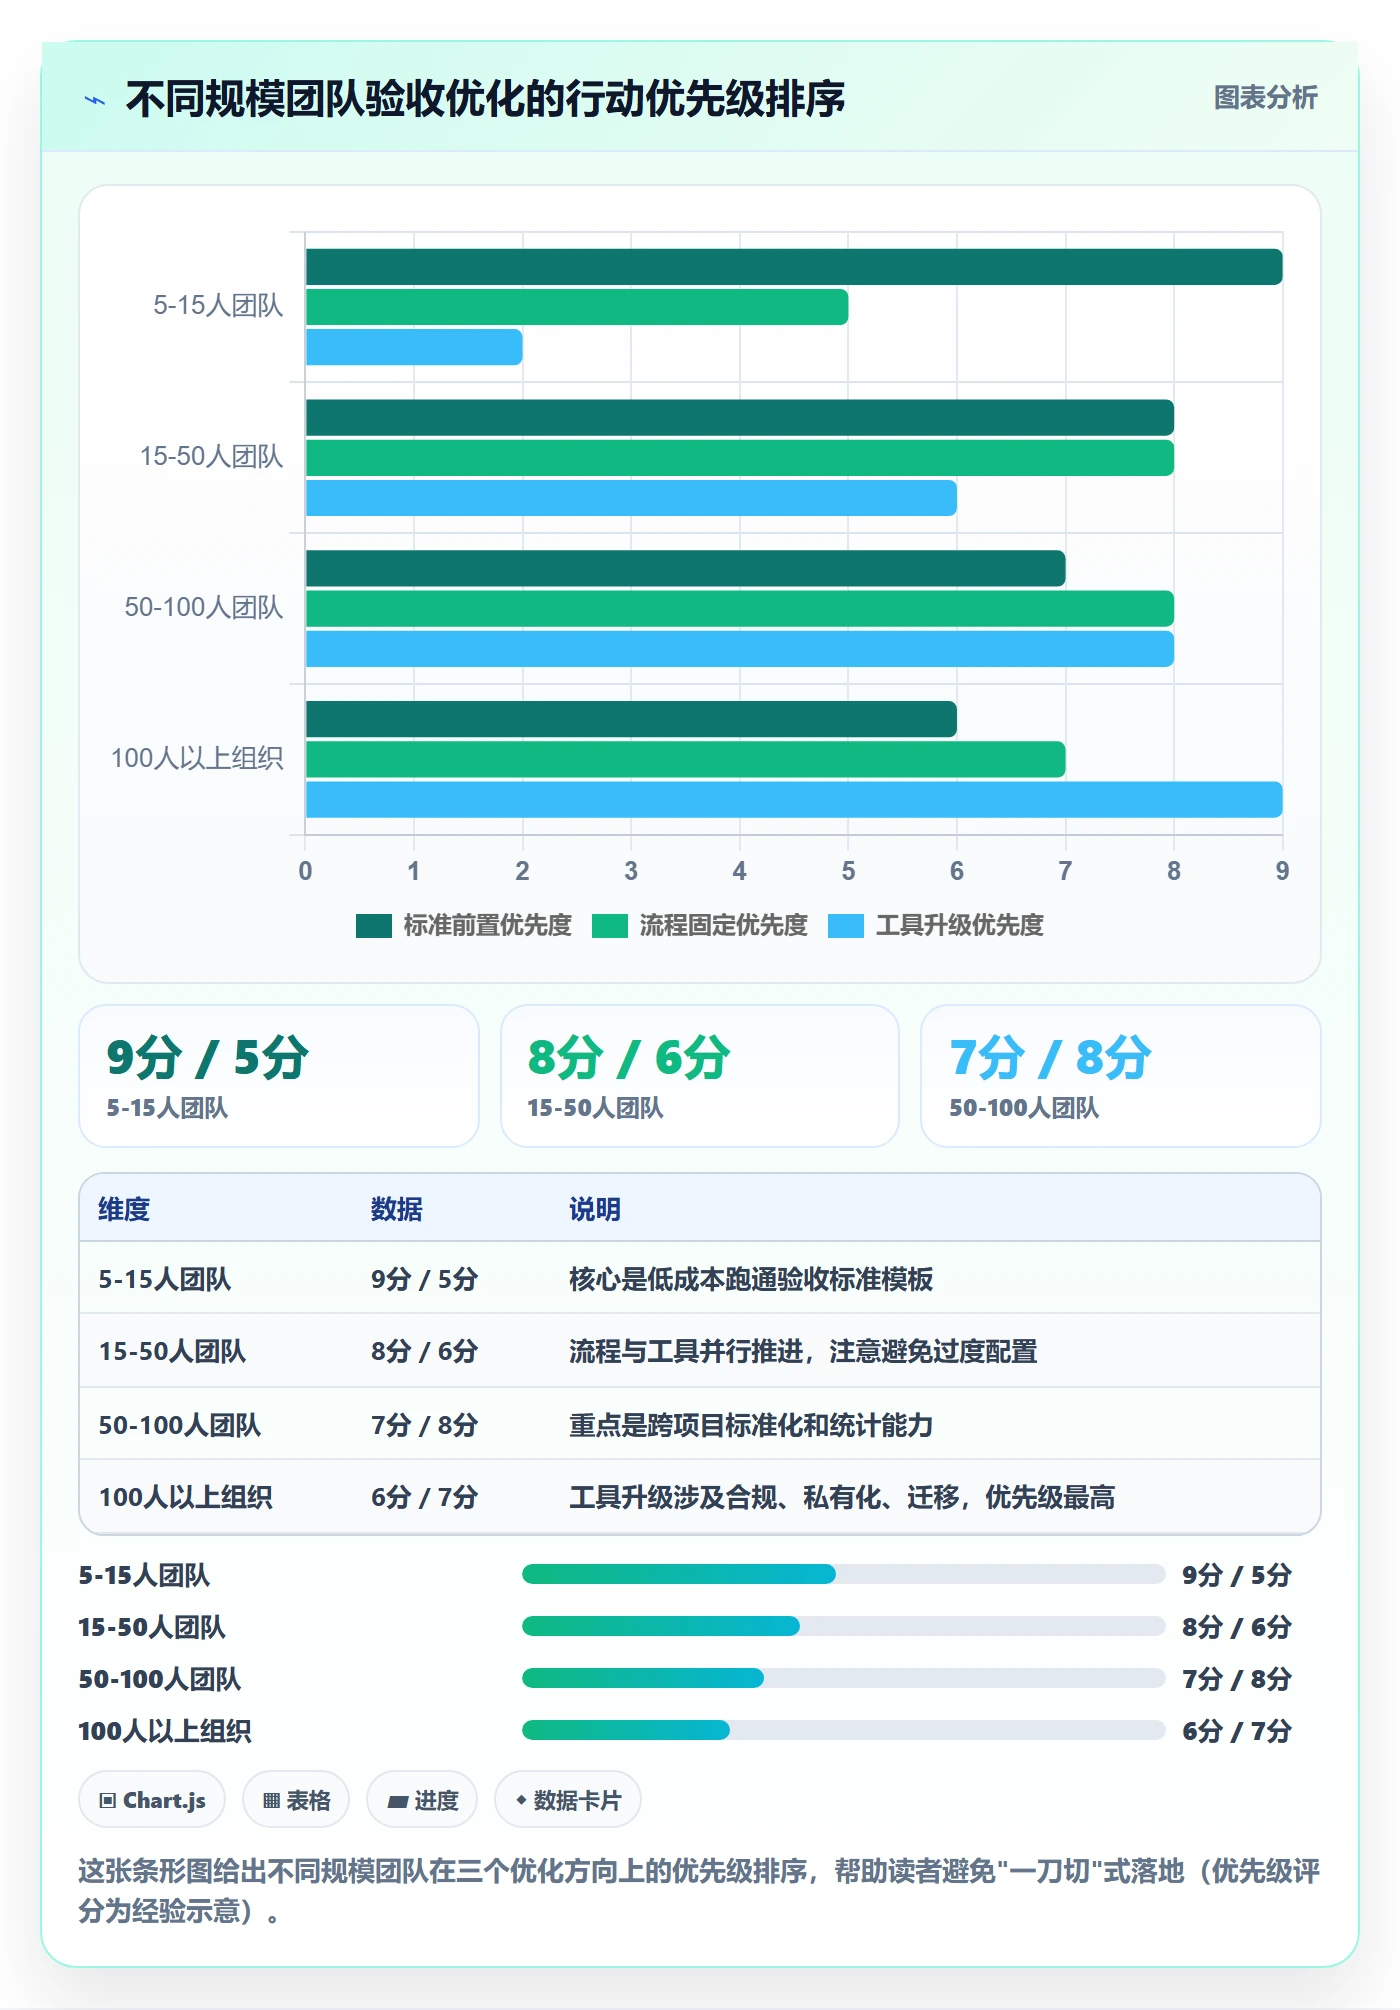
Task: Click the dark green 标准前置 bar for 5-15人团队
Action: tap(794, 267)
